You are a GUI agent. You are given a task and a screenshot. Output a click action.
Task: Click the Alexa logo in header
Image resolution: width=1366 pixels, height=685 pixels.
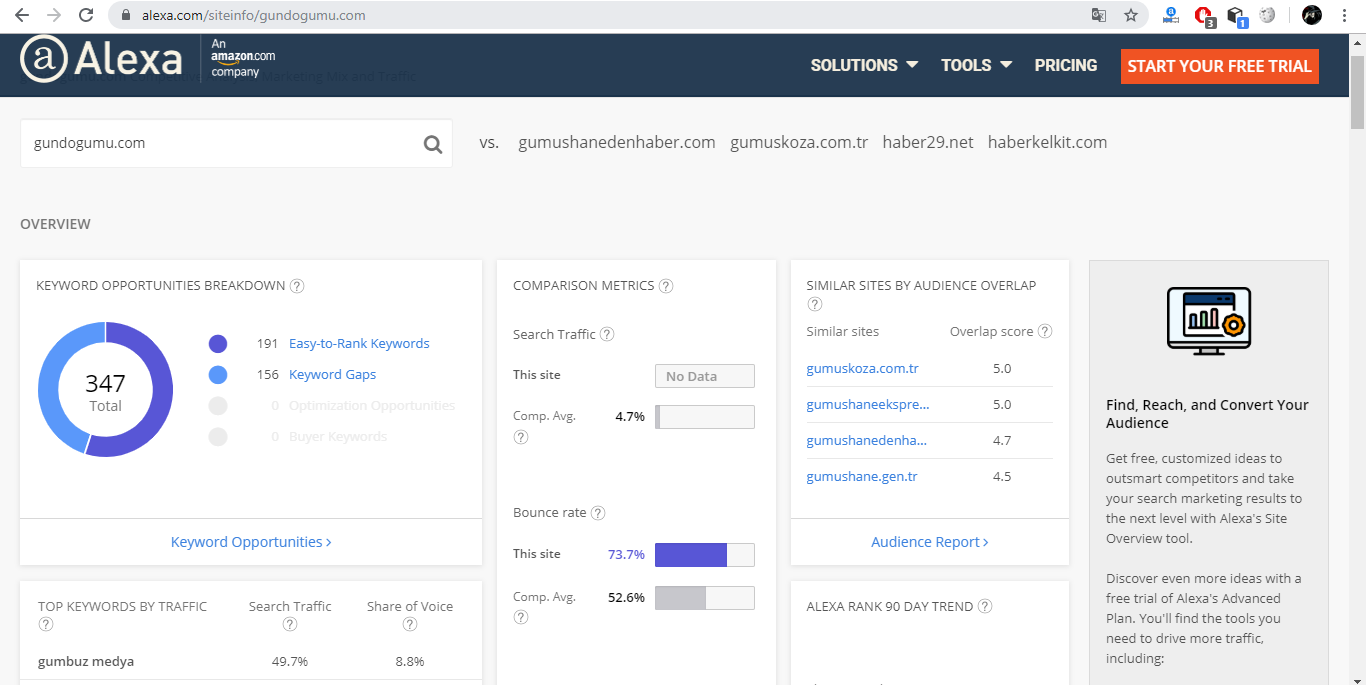click(x=101, y=61)
